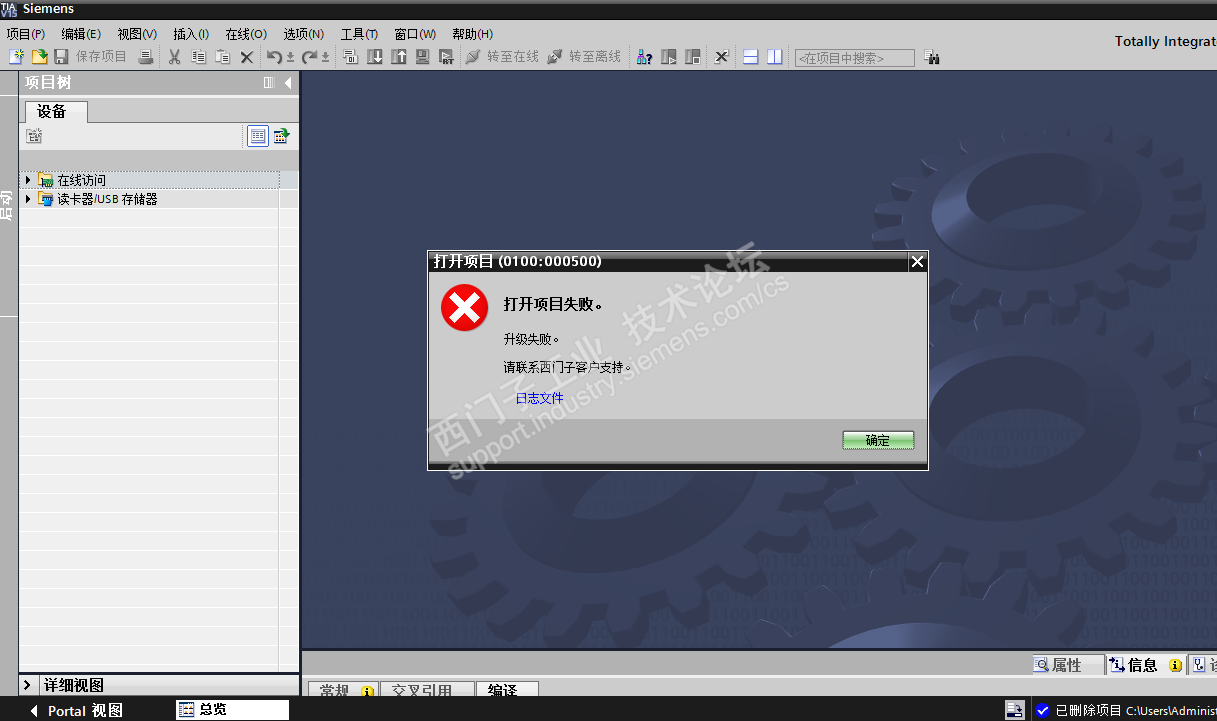Screen dimensions: 1217x721
Task: Click the 已删除项目 status message
Action: pos(1089,711)
